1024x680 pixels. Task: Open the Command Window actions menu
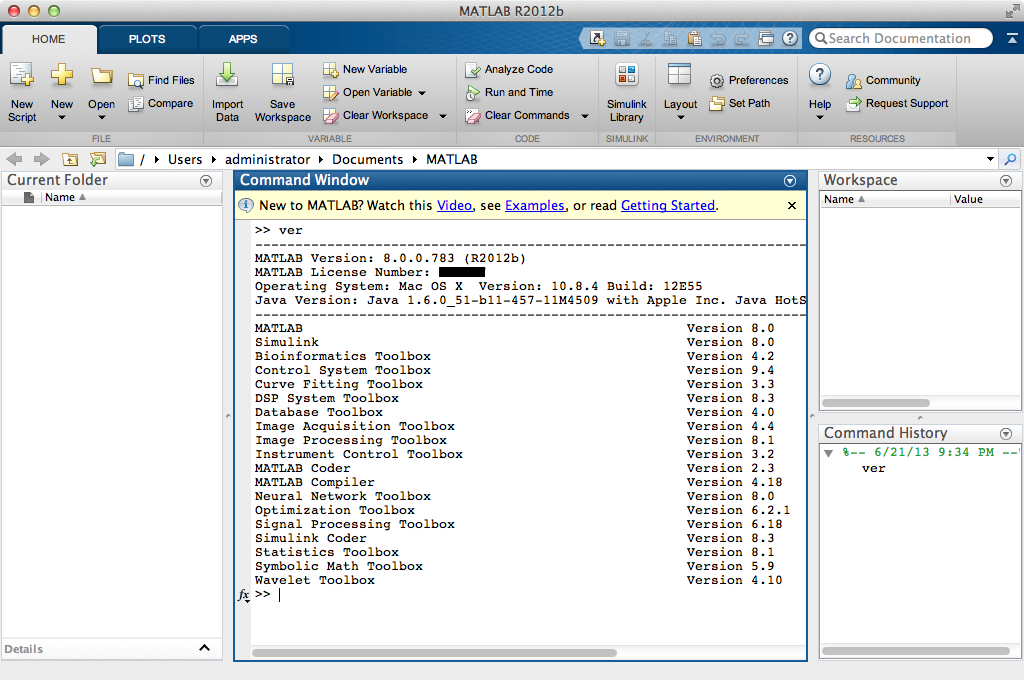click(790, 181)
